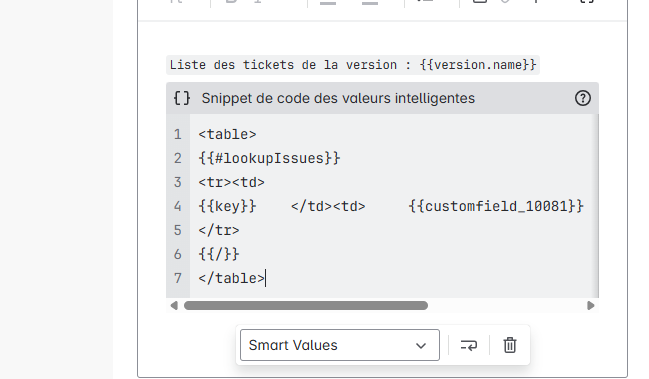
Task: Click the {{#lookupIssues}} code line
Action: [269, 158]
